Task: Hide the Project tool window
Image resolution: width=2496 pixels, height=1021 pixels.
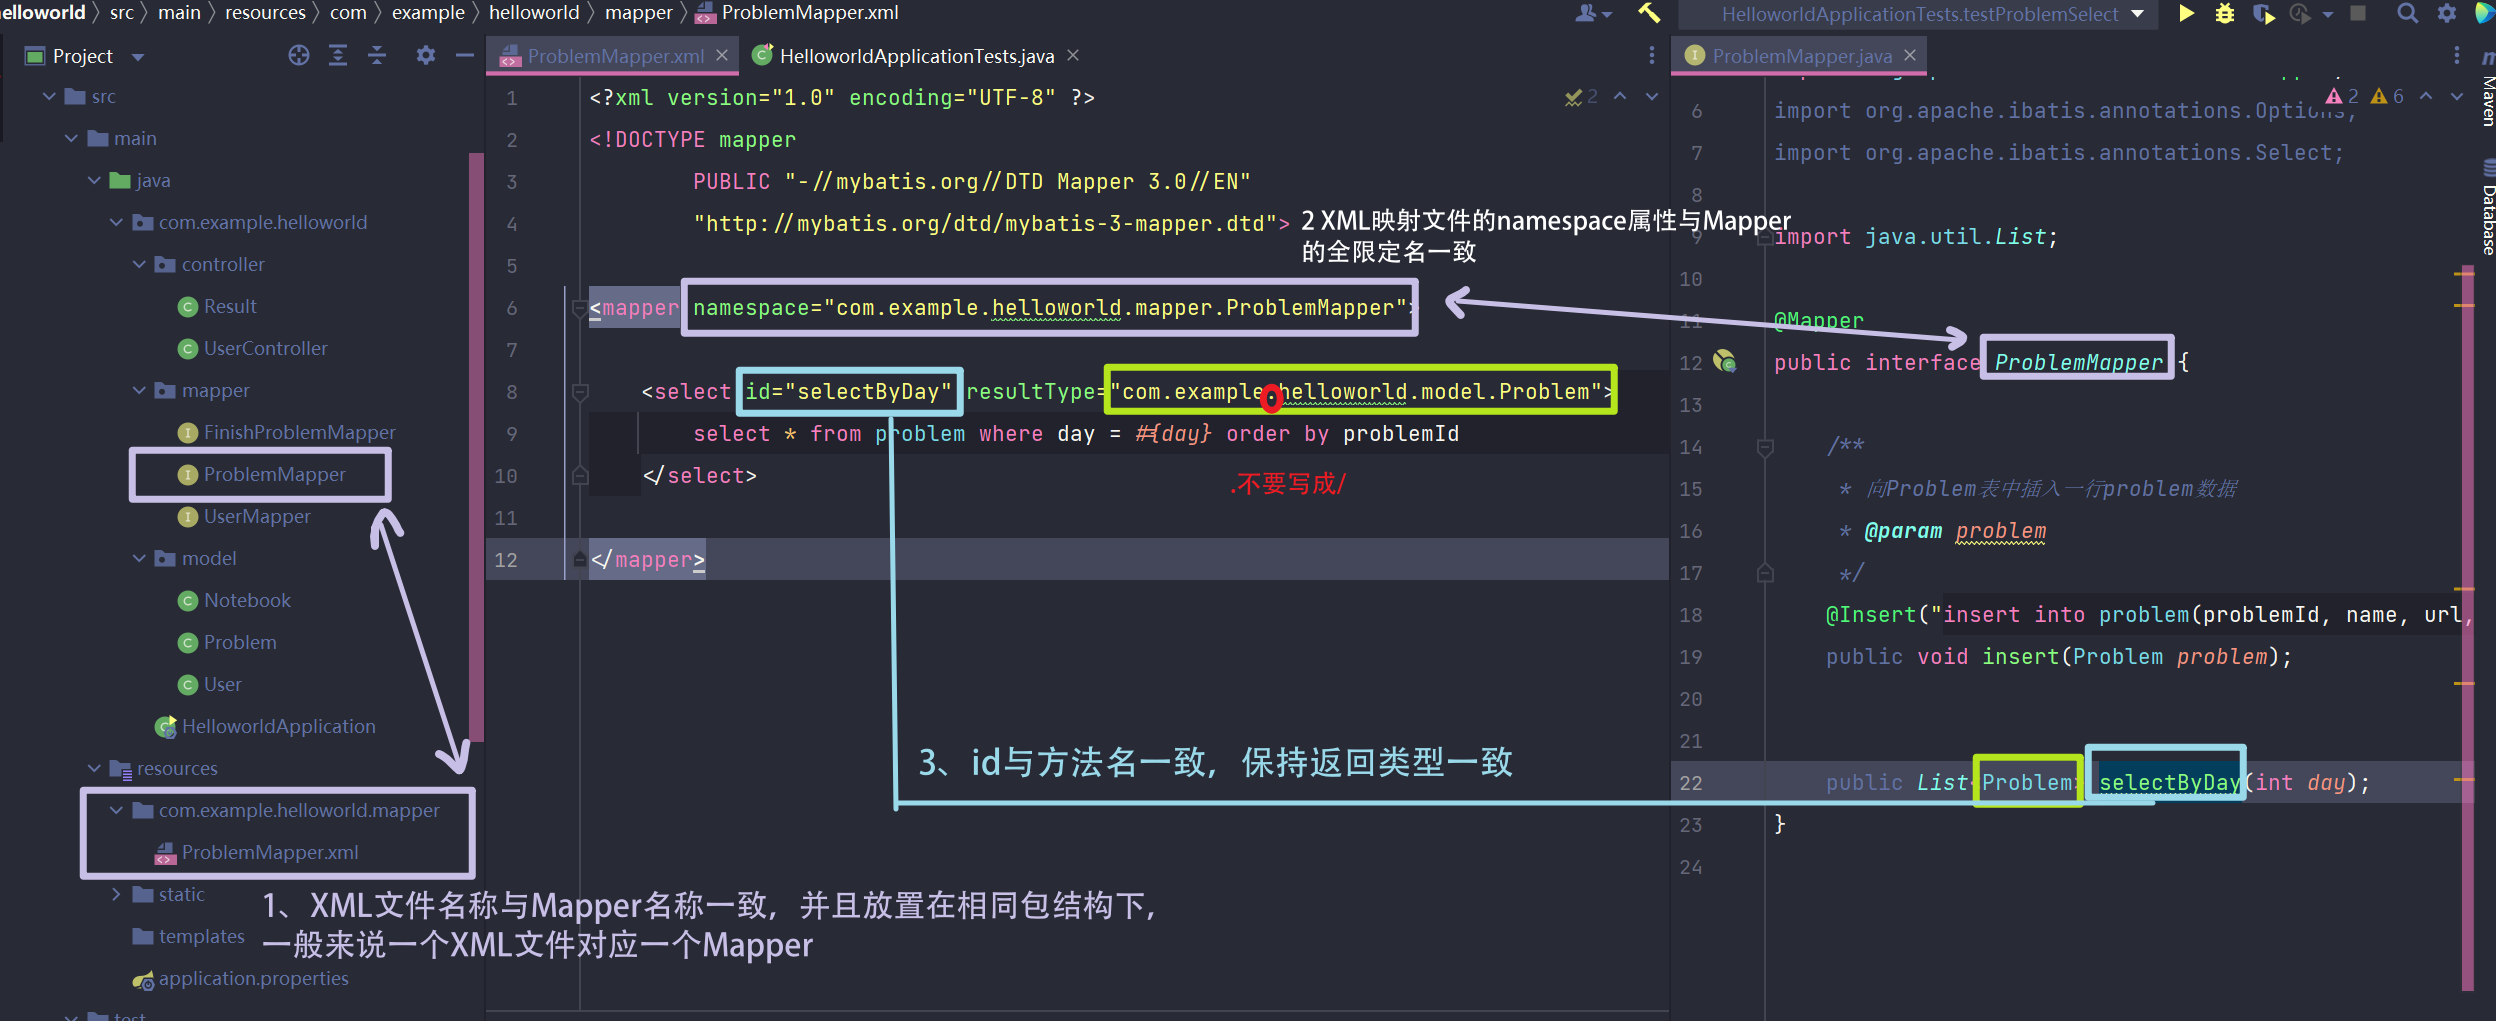Action: click(464, 56)
